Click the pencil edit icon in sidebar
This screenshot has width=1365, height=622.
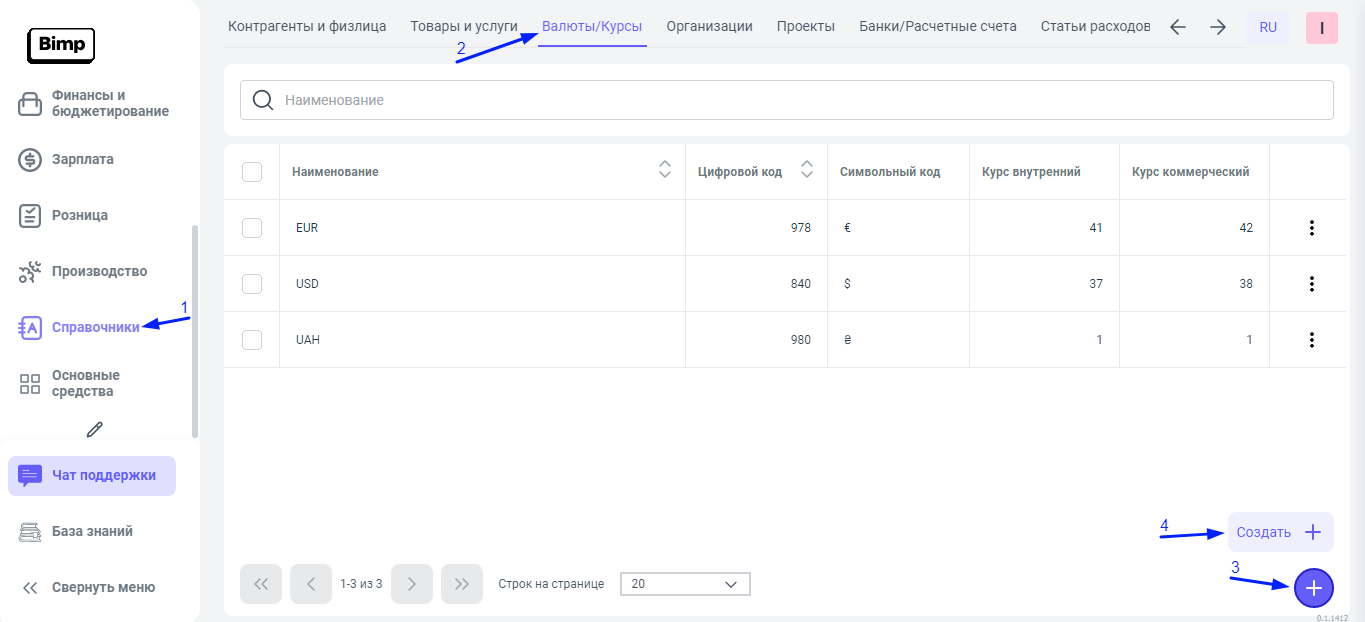(x=95, y=429)
